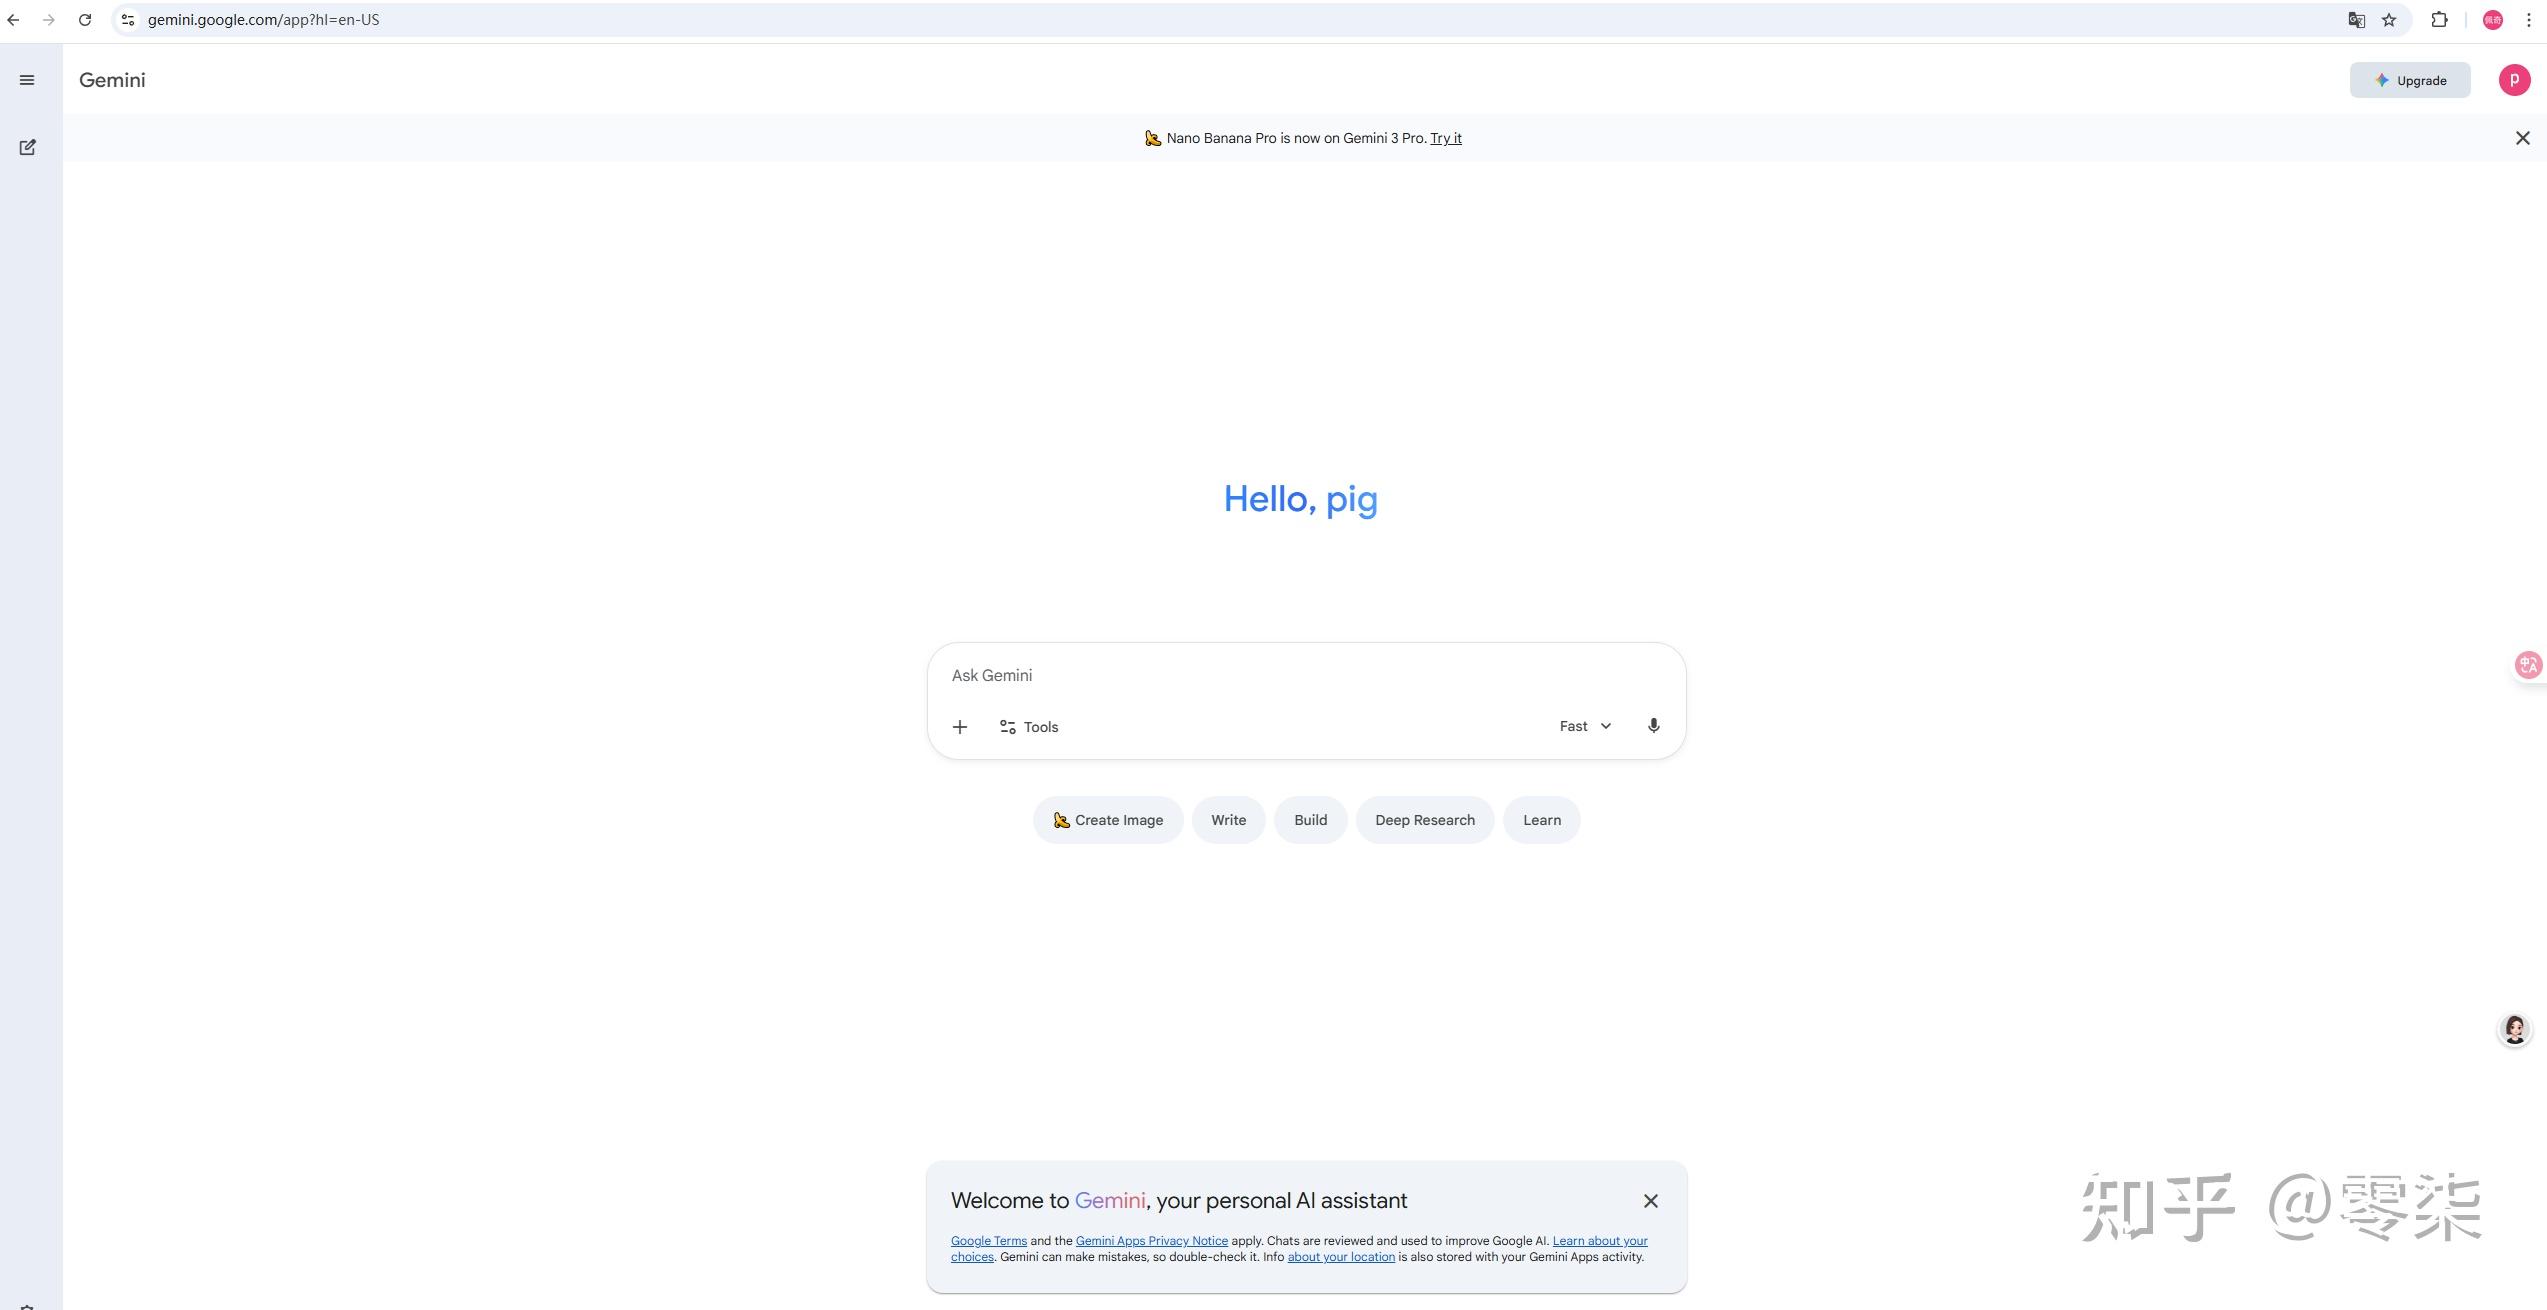
Task: Dismiss the Nano Banana Pro banner
Action: tap(2522, 138)
